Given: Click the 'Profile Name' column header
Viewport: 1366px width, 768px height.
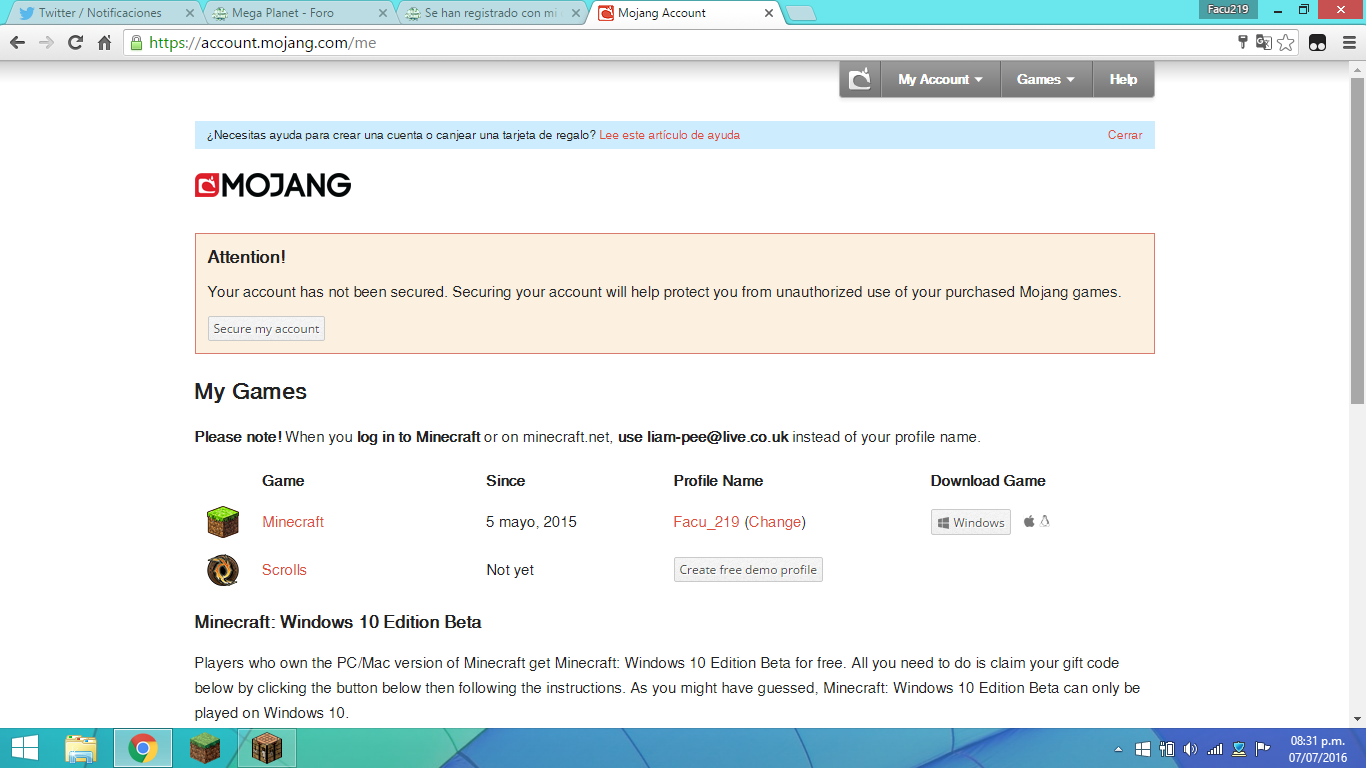Looking at the screenshot, I should click(718, 481).
